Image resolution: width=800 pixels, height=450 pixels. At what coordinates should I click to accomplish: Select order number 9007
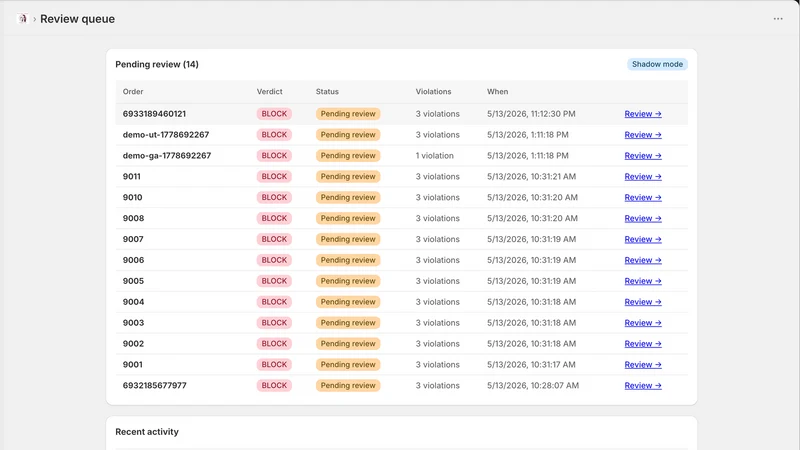(x=133, y=239)
